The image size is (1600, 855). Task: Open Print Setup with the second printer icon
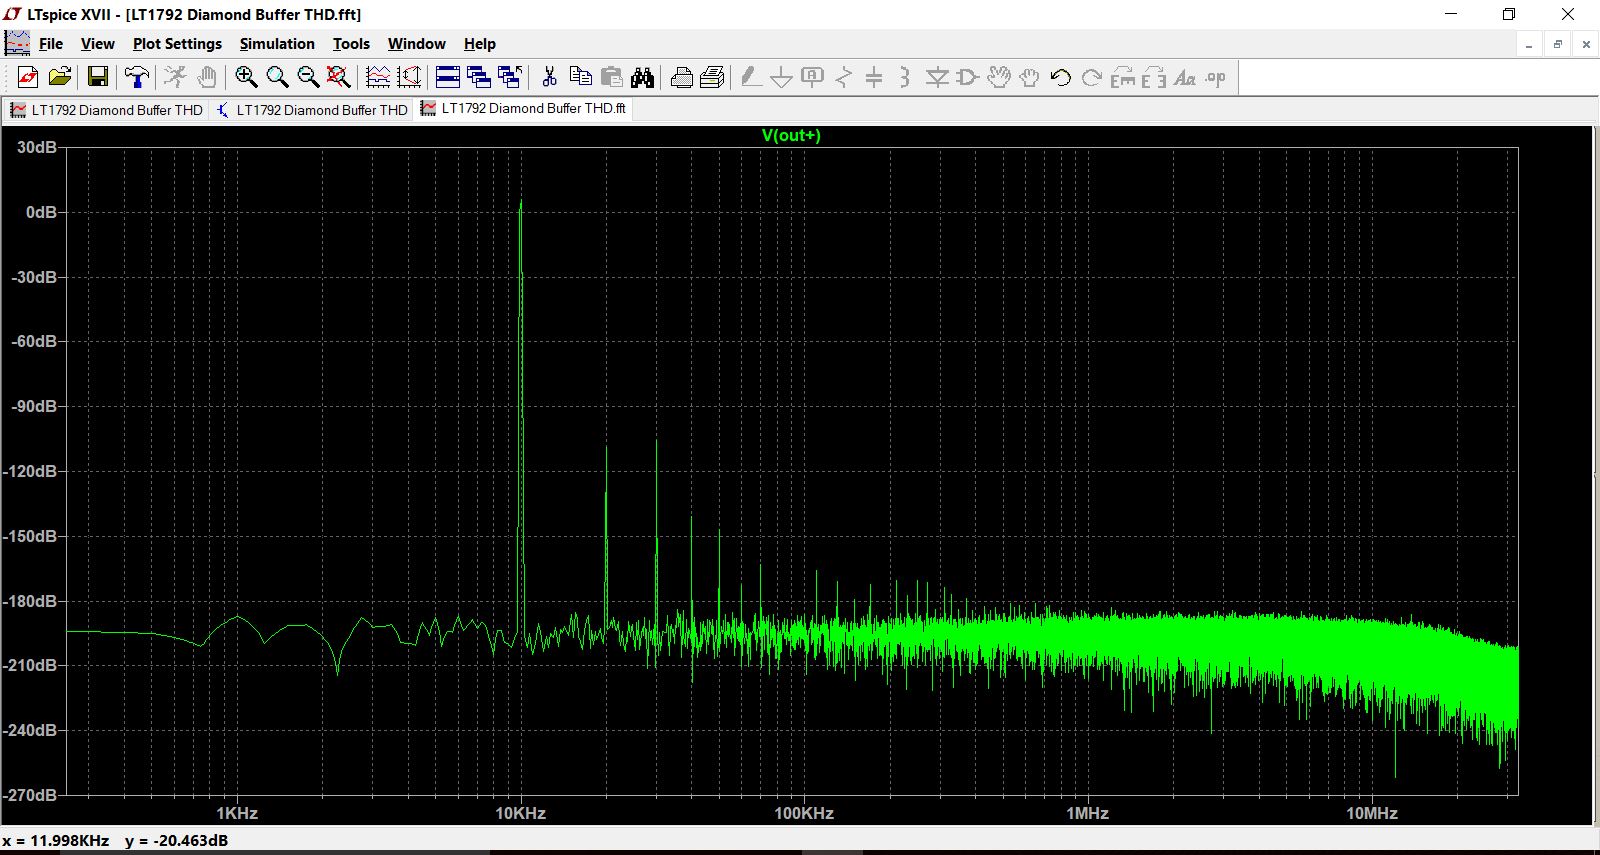(713, 77)
